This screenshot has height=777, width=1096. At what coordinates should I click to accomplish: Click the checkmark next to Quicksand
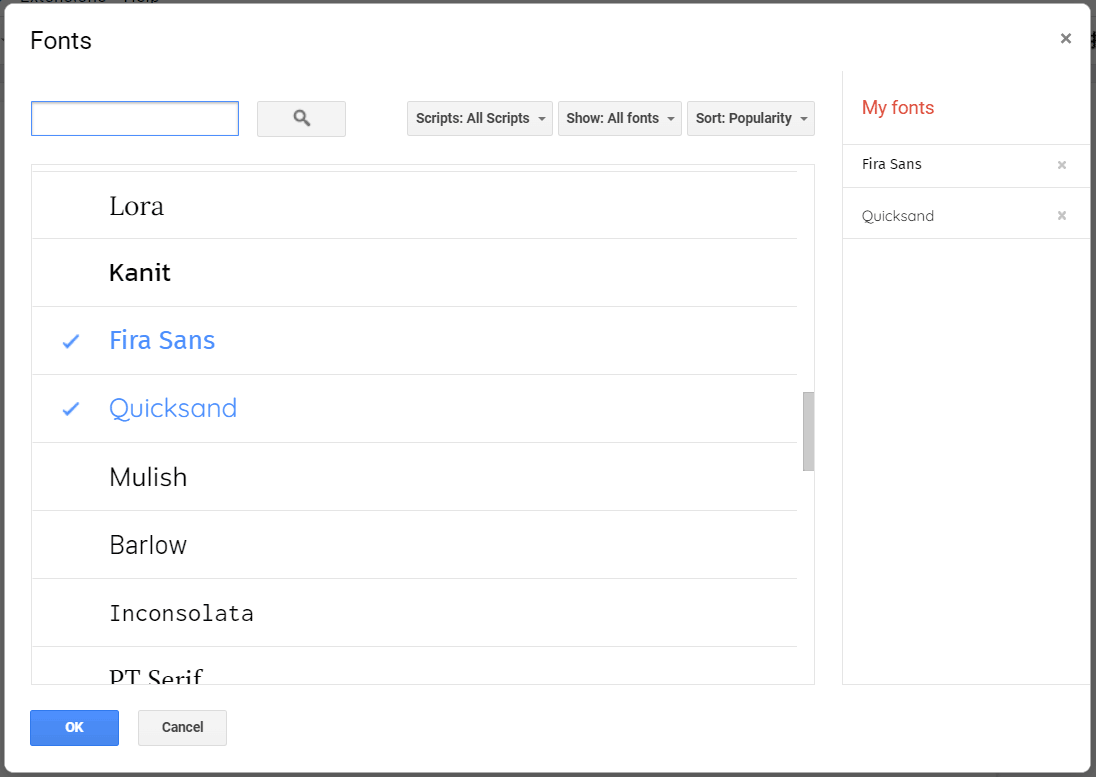click(x=70, y=408)
